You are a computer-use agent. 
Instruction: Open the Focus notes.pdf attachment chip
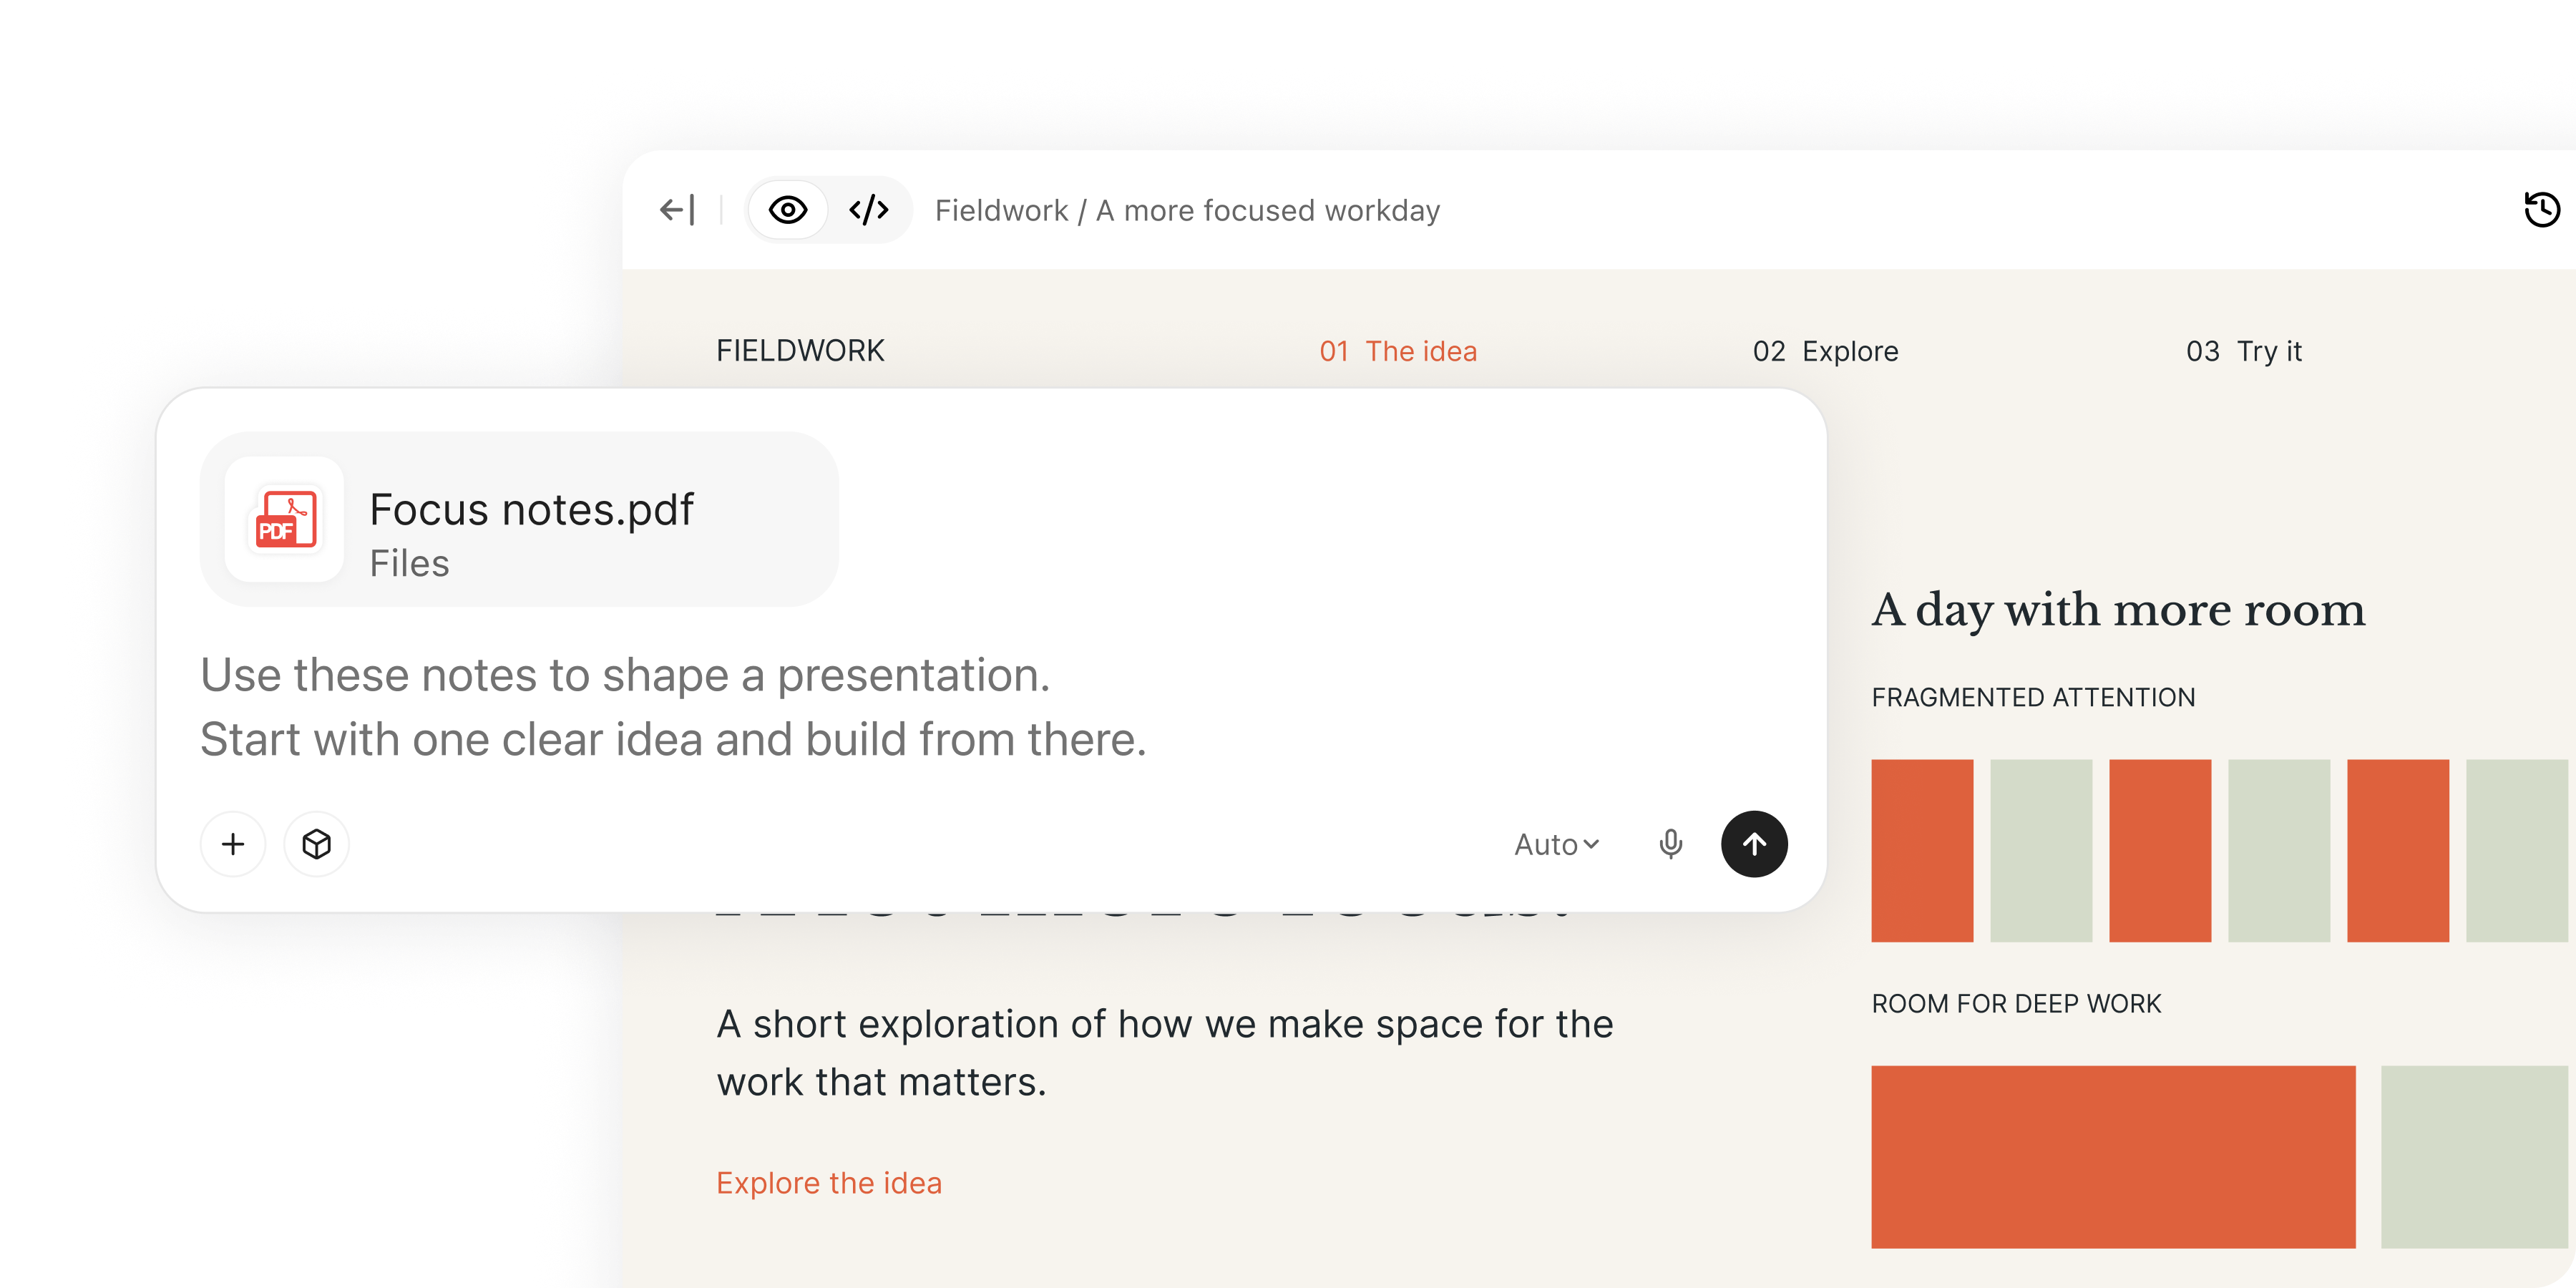point(519,519)
